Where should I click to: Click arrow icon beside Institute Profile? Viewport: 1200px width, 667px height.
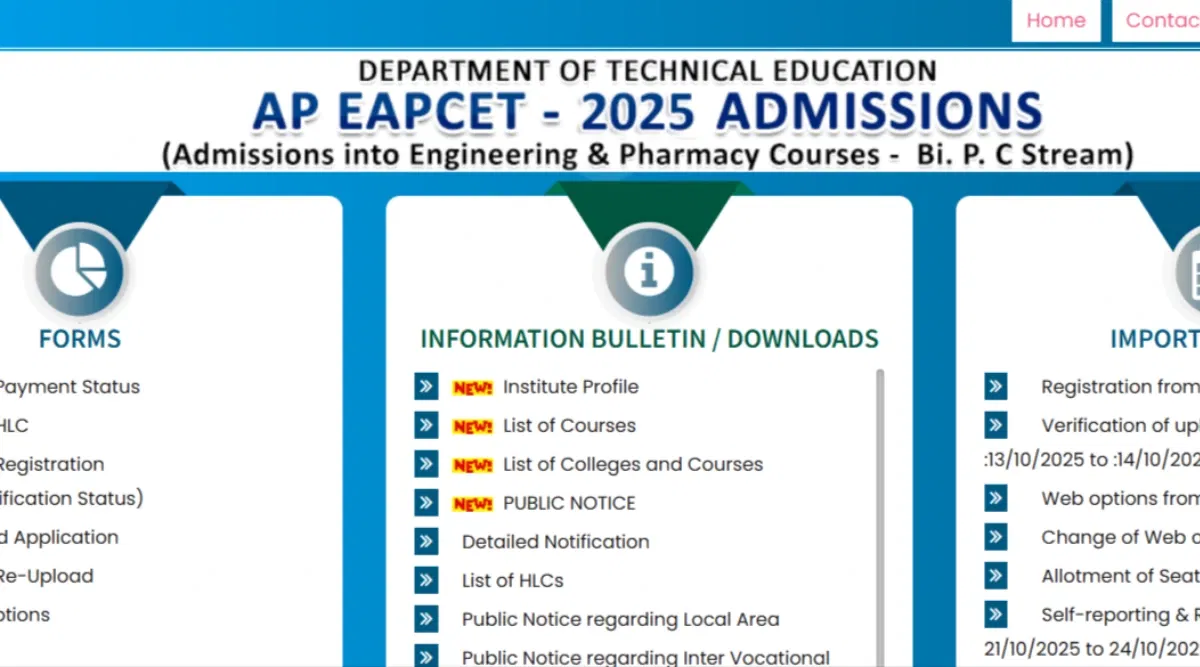427,387
